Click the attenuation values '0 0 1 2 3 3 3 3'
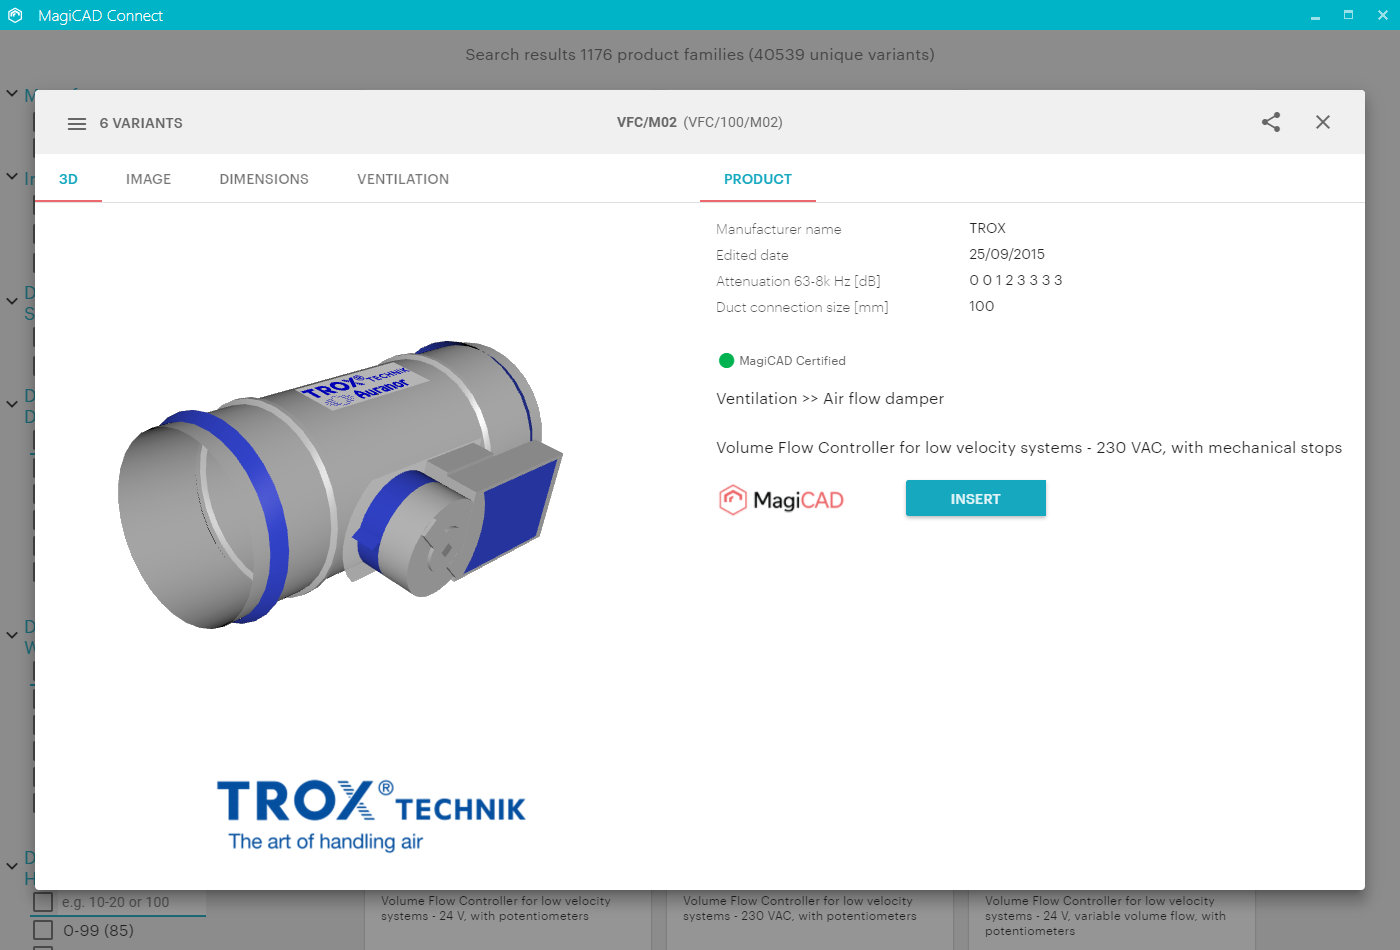 pos(1016,280)
